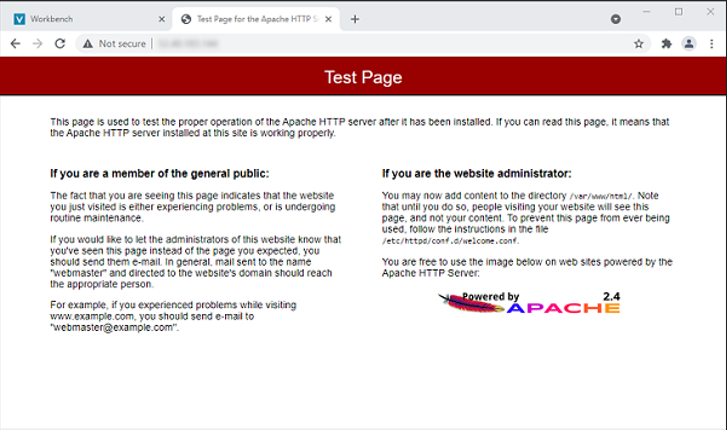Reload the Apache test page

tap(60, 44)
